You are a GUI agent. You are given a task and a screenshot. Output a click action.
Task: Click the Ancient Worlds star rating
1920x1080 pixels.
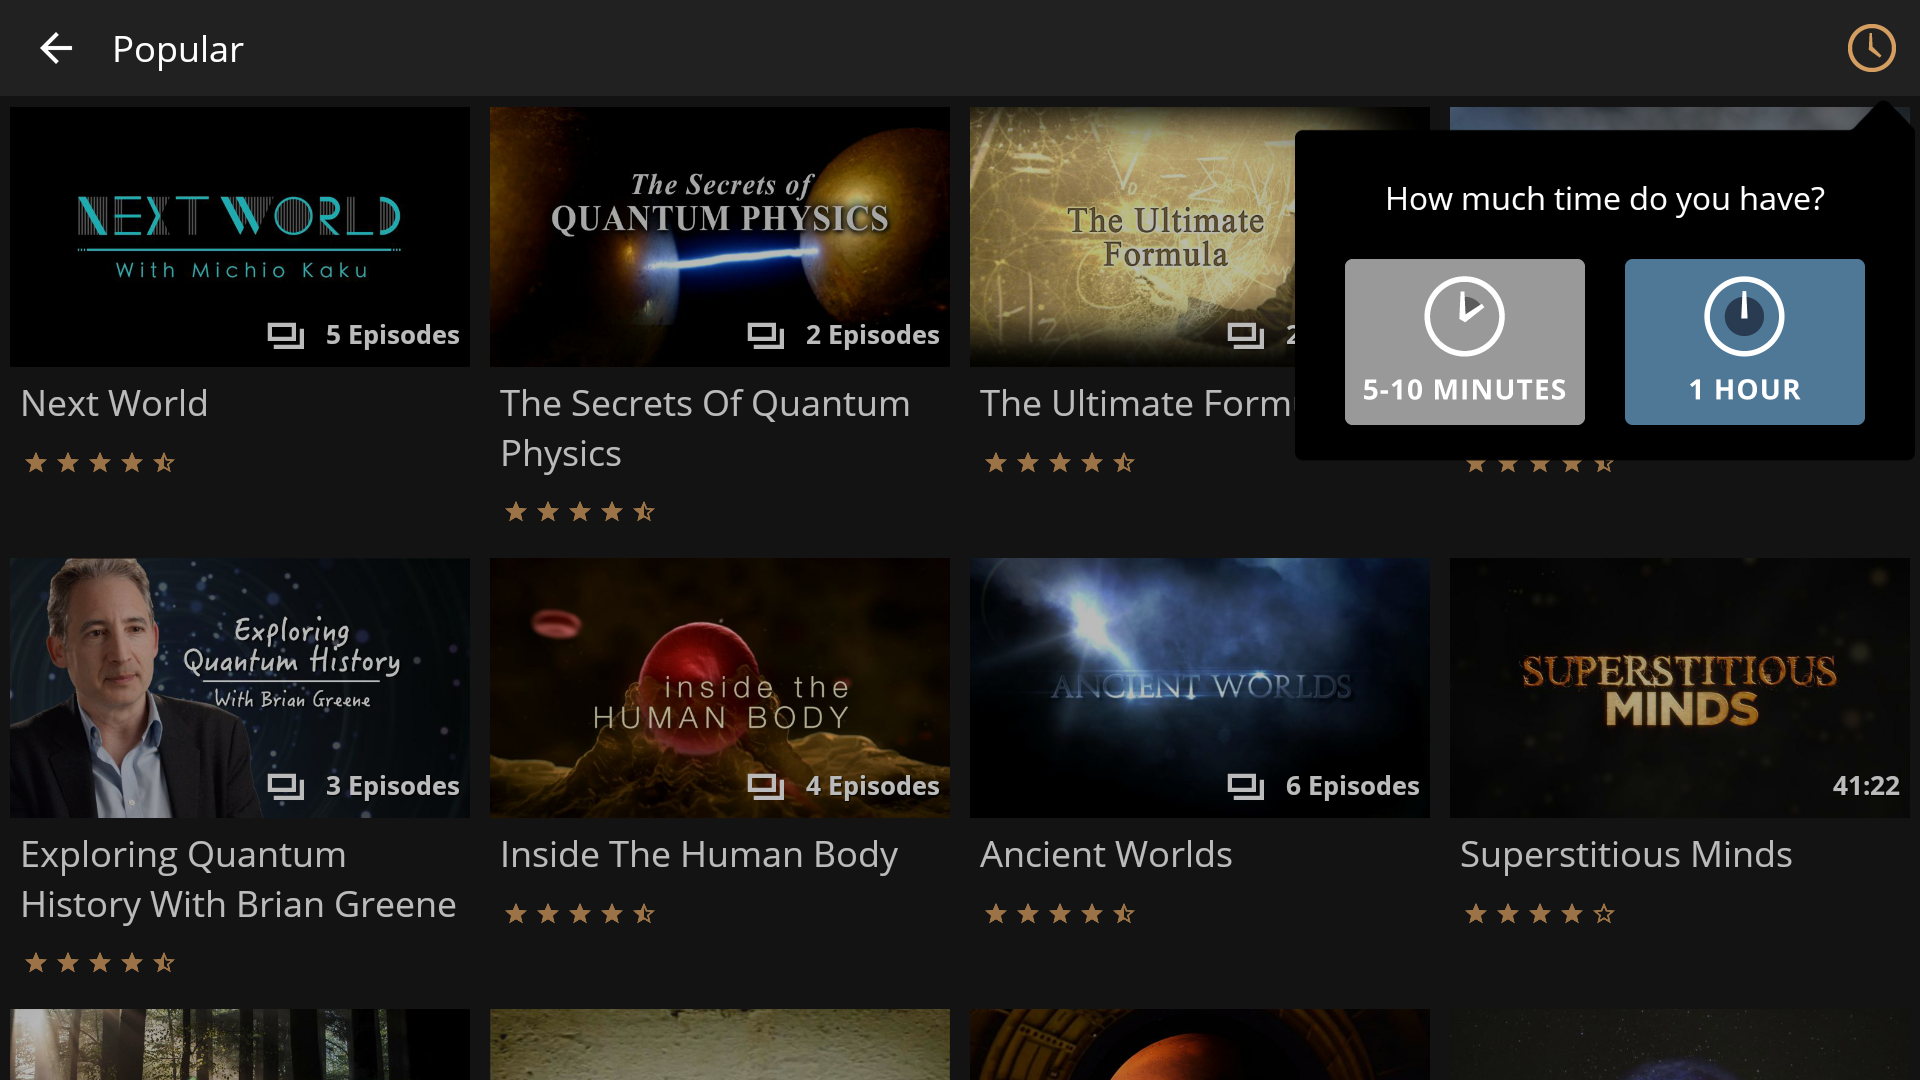click(1060, 913)
